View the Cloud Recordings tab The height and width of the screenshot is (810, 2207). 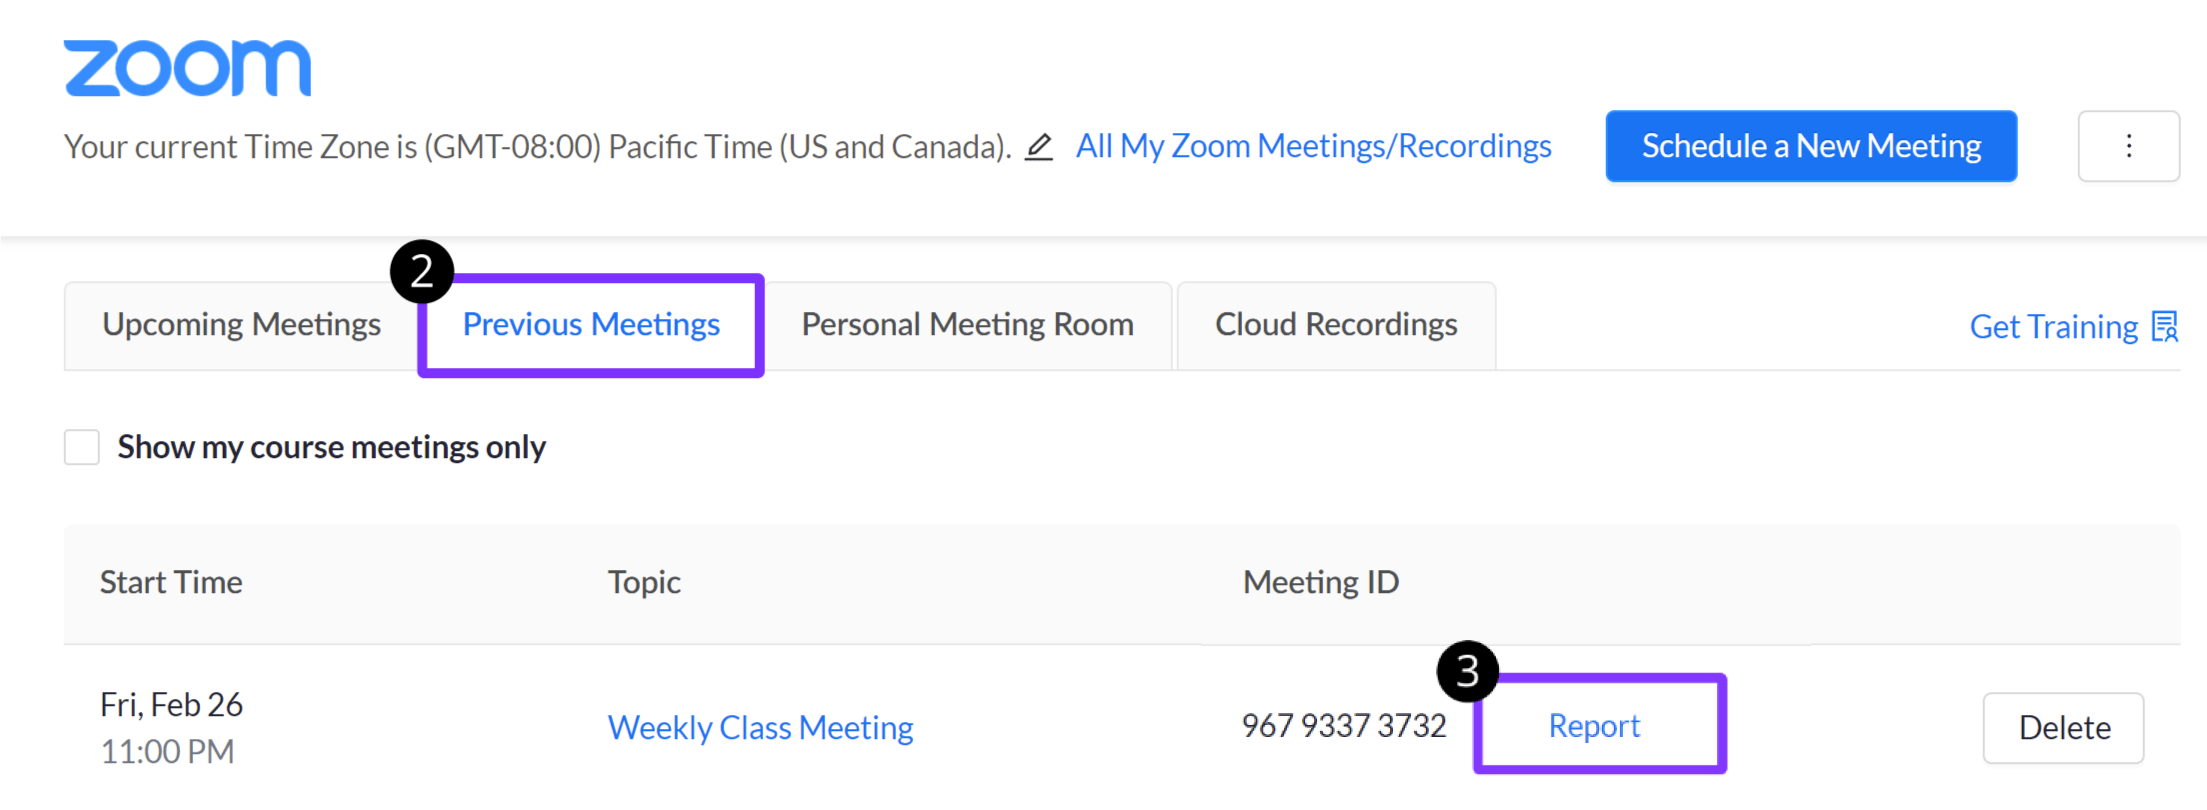pos(1336,324)
